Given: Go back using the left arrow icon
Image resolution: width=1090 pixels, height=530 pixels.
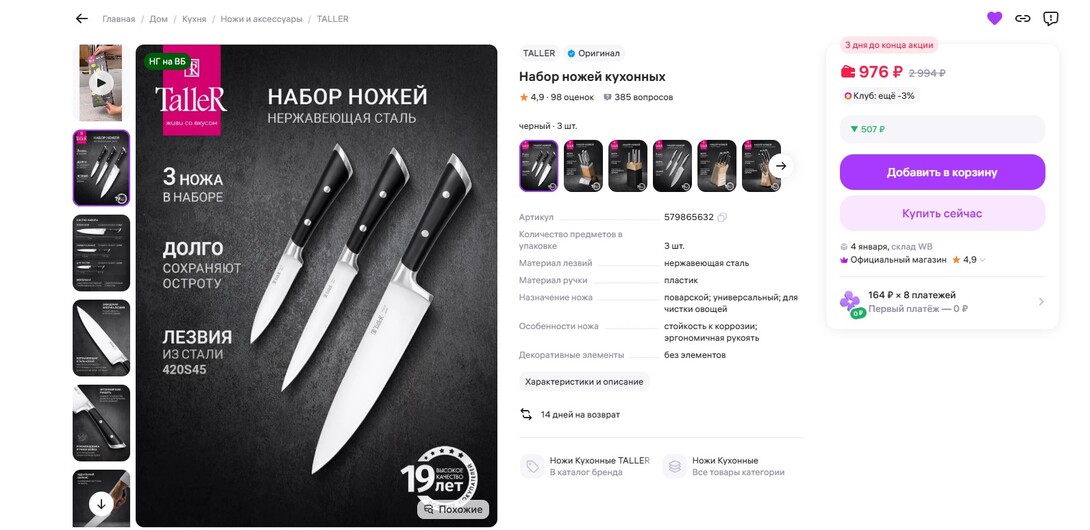Looking at the screenshot, I should tap(82, 19).
